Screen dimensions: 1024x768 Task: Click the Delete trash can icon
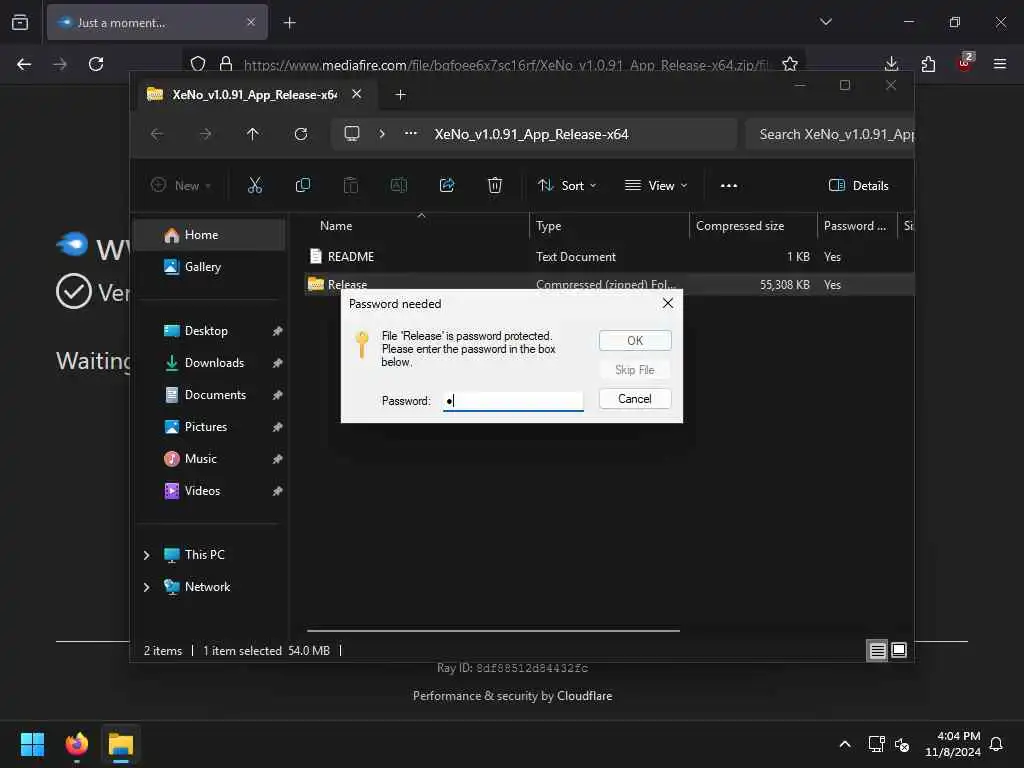[x=495, y=185]
